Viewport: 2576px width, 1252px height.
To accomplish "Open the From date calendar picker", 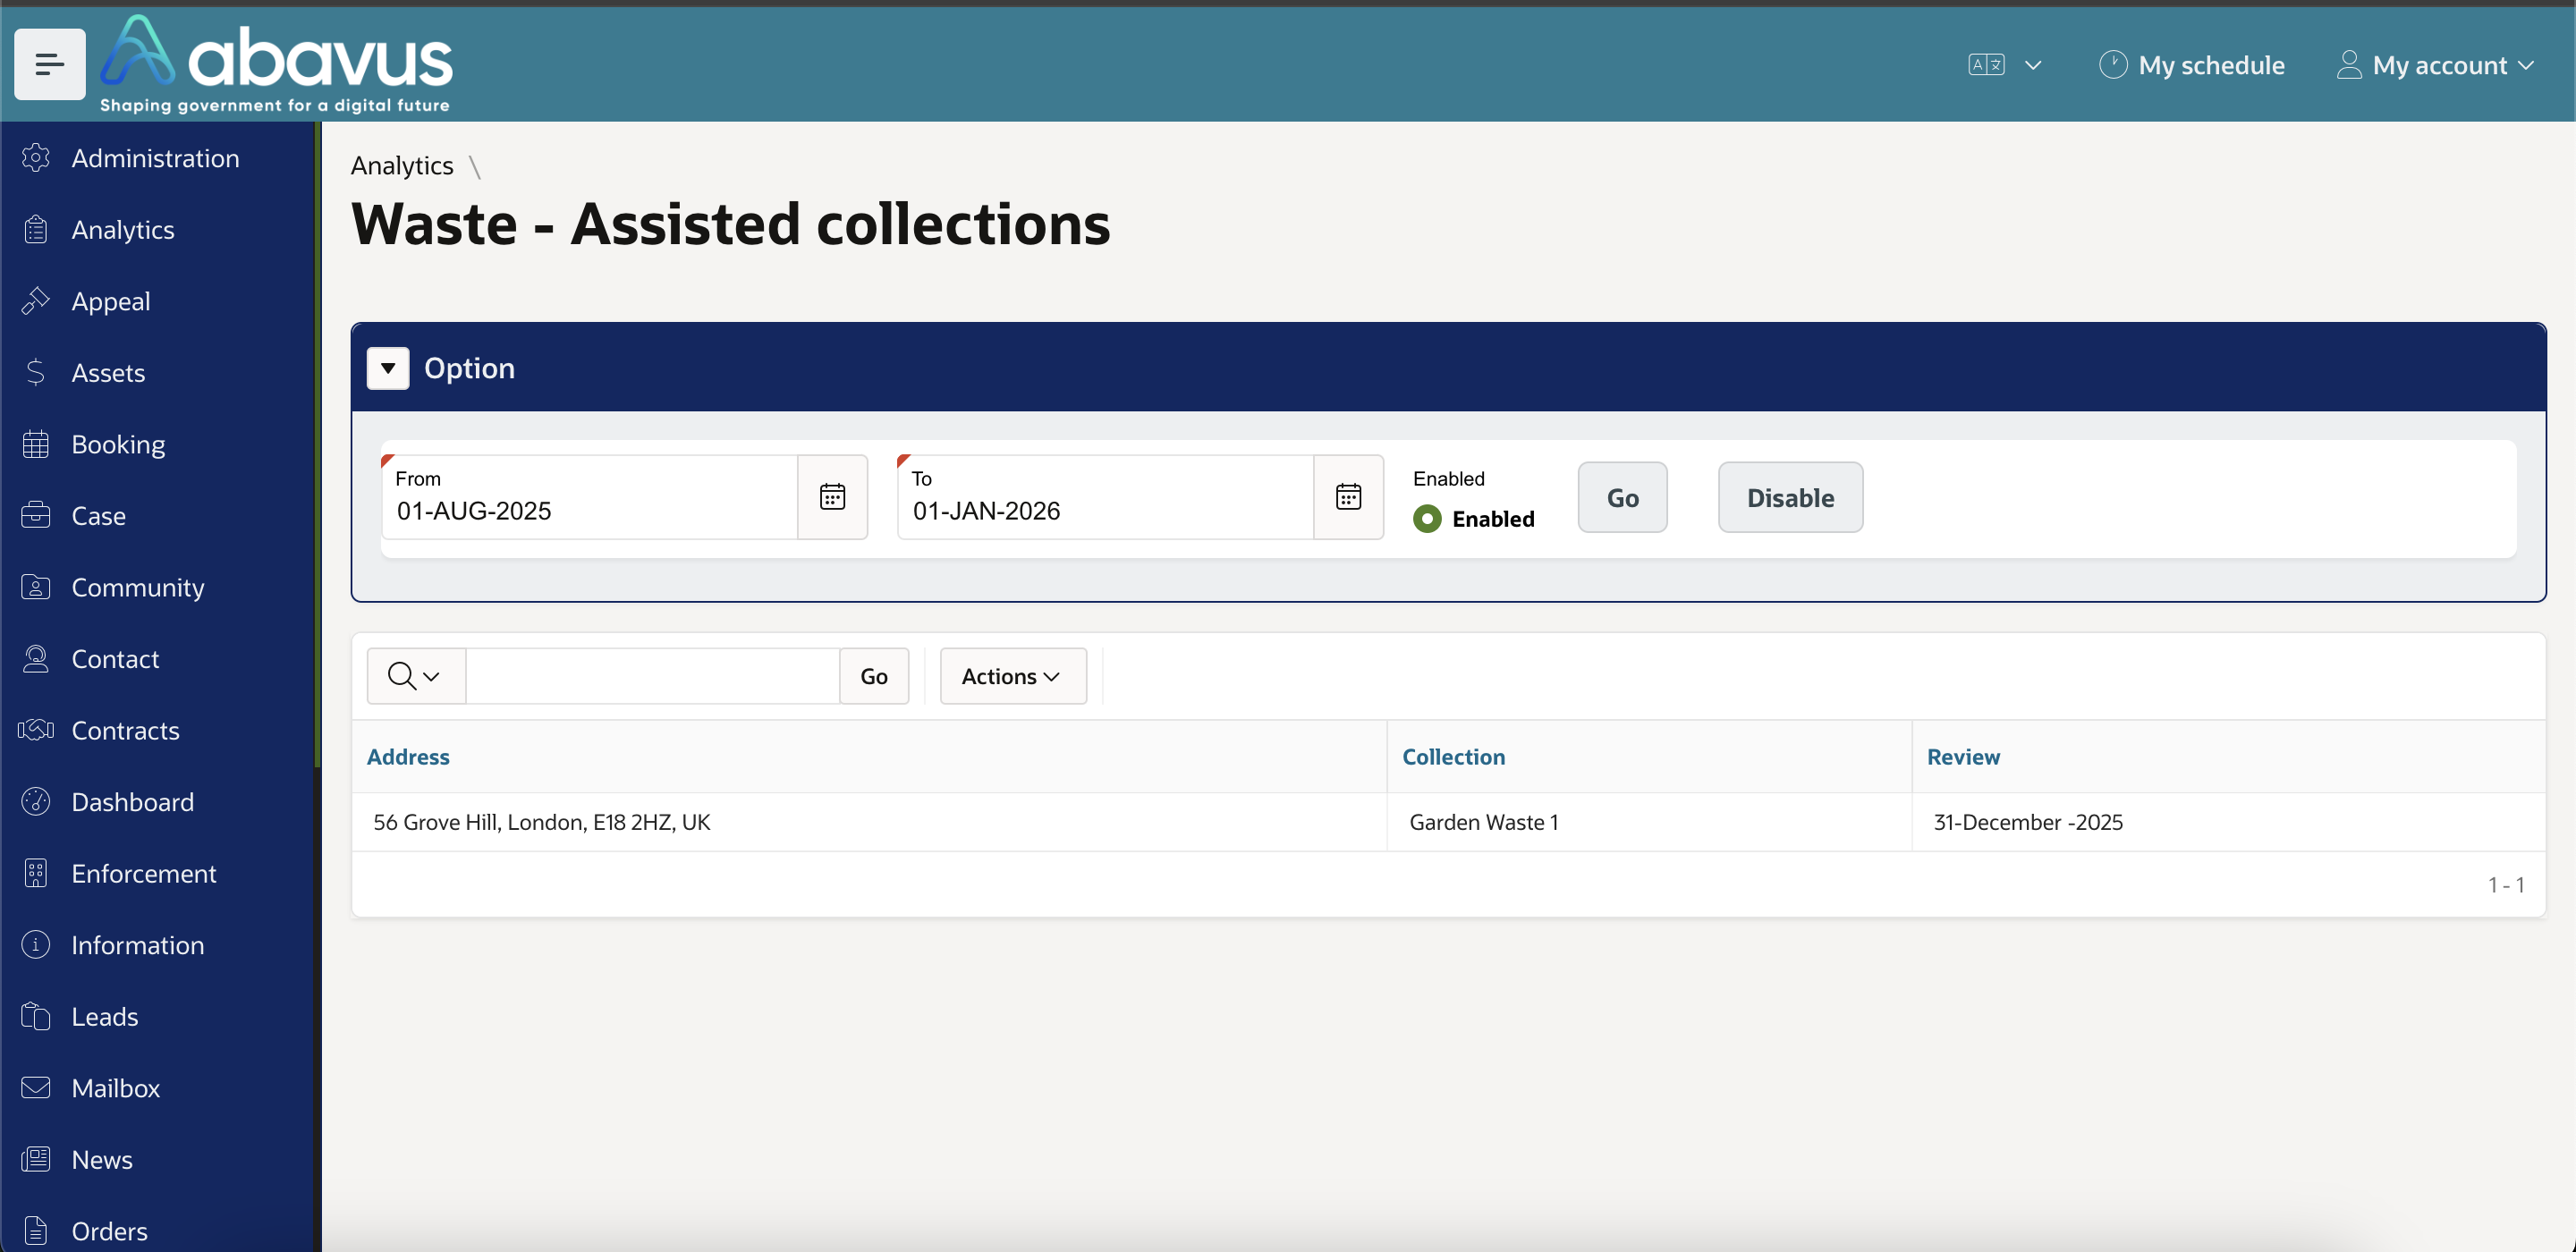I will point(833,497).
